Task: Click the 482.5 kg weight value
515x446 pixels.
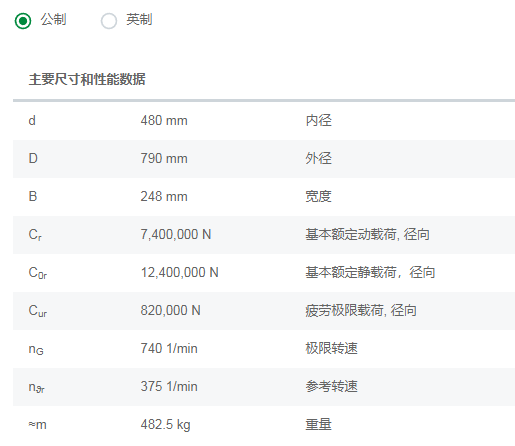Action: (x=165, y=425)
